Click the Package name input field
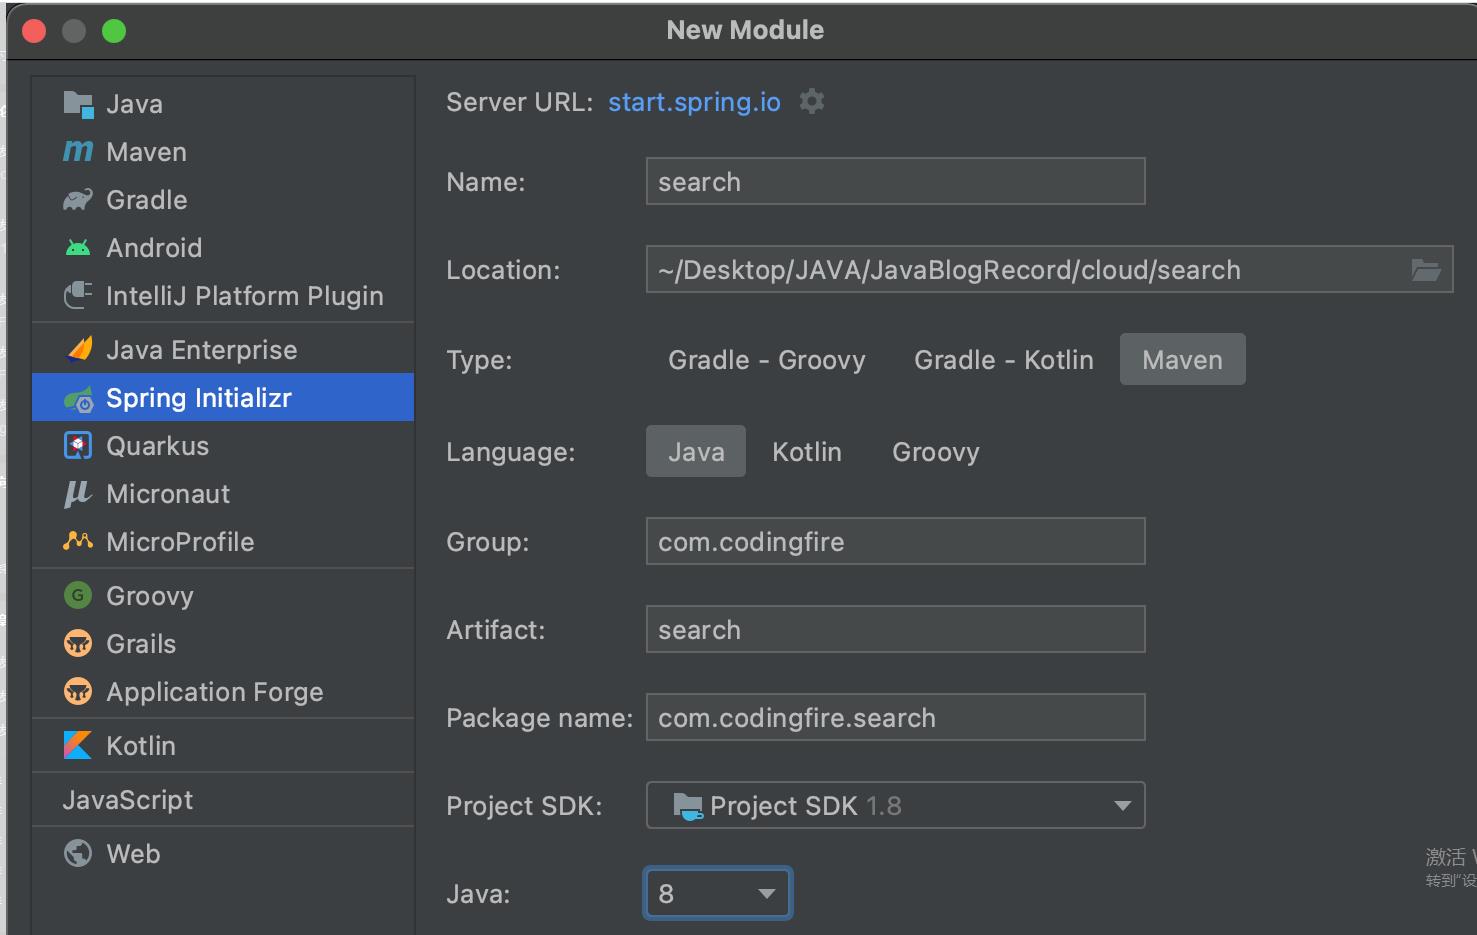The height and width of the screenshot is (935, 1477). pos(896,717)
